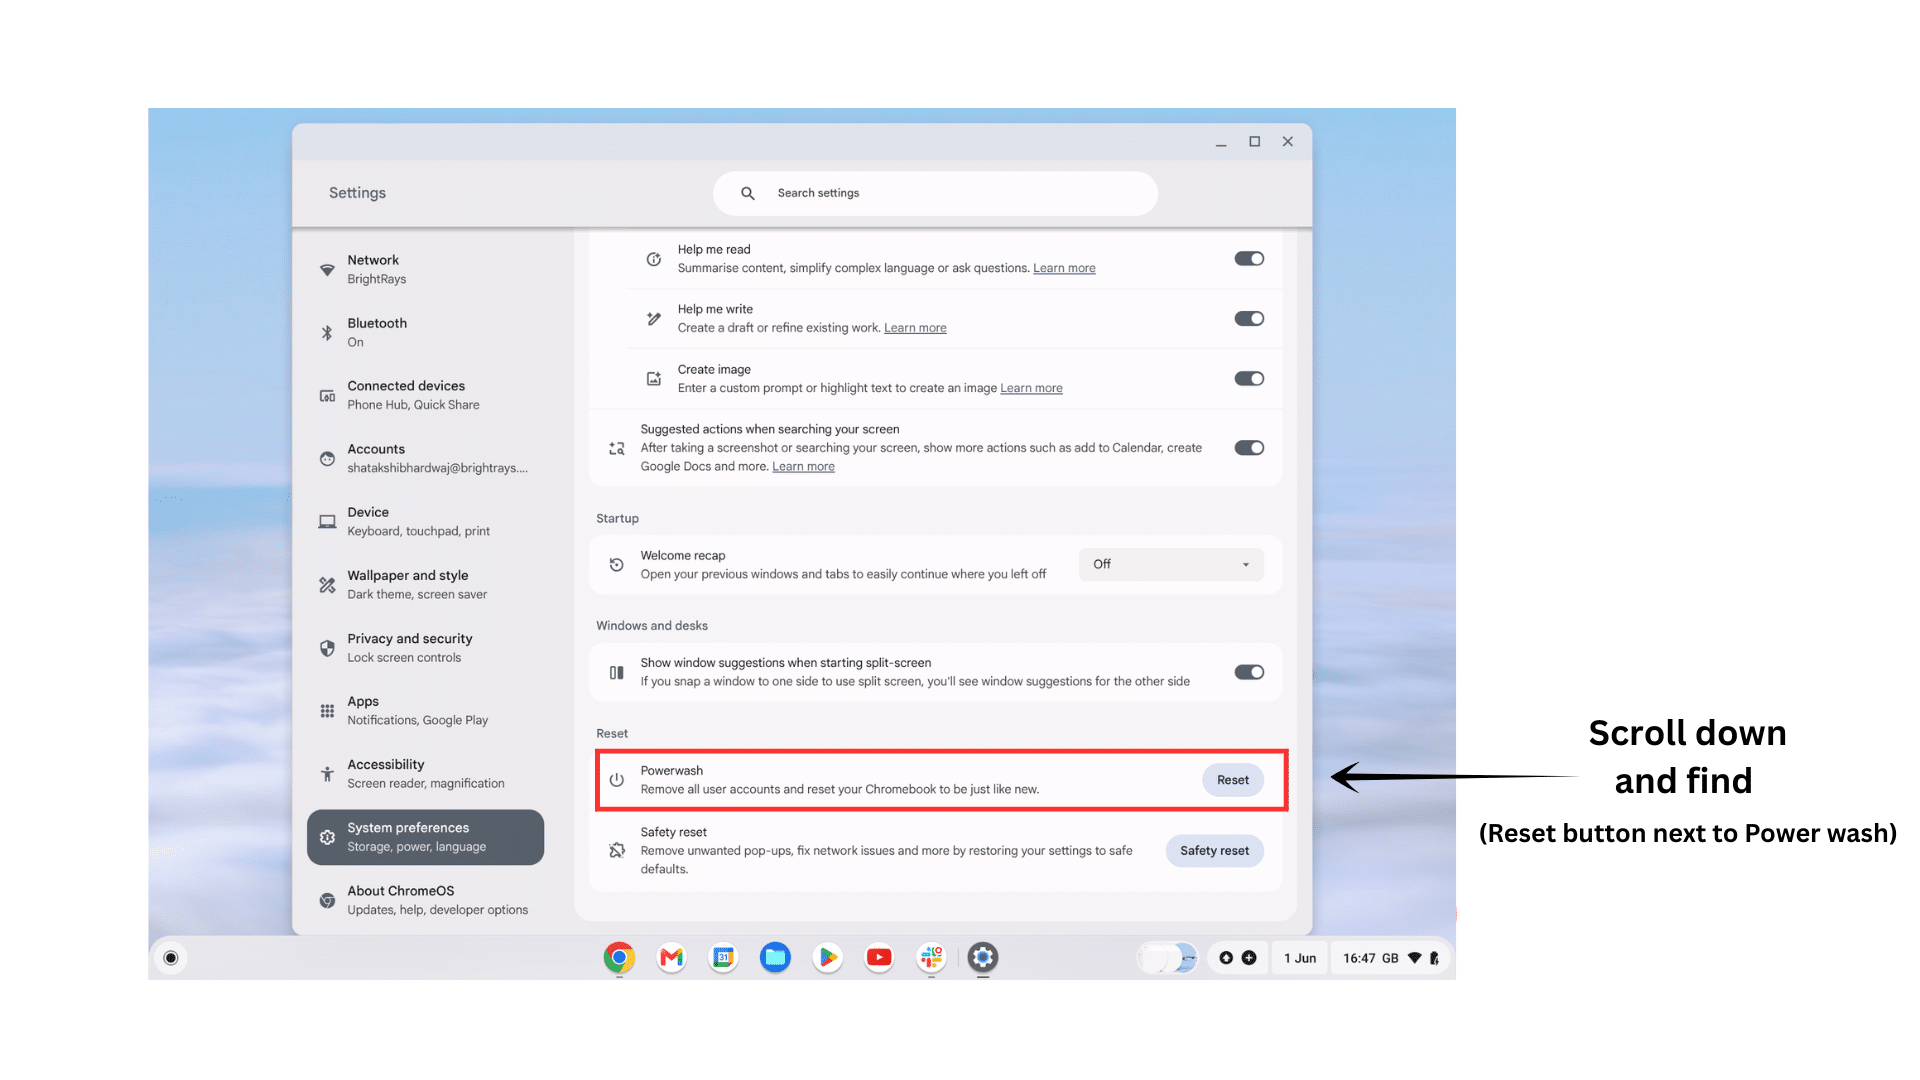Image resolution: width=1920 pixels, height=1080 pixels.
Task: Click the gear icon for System preferences
Action: pos(327,837)
